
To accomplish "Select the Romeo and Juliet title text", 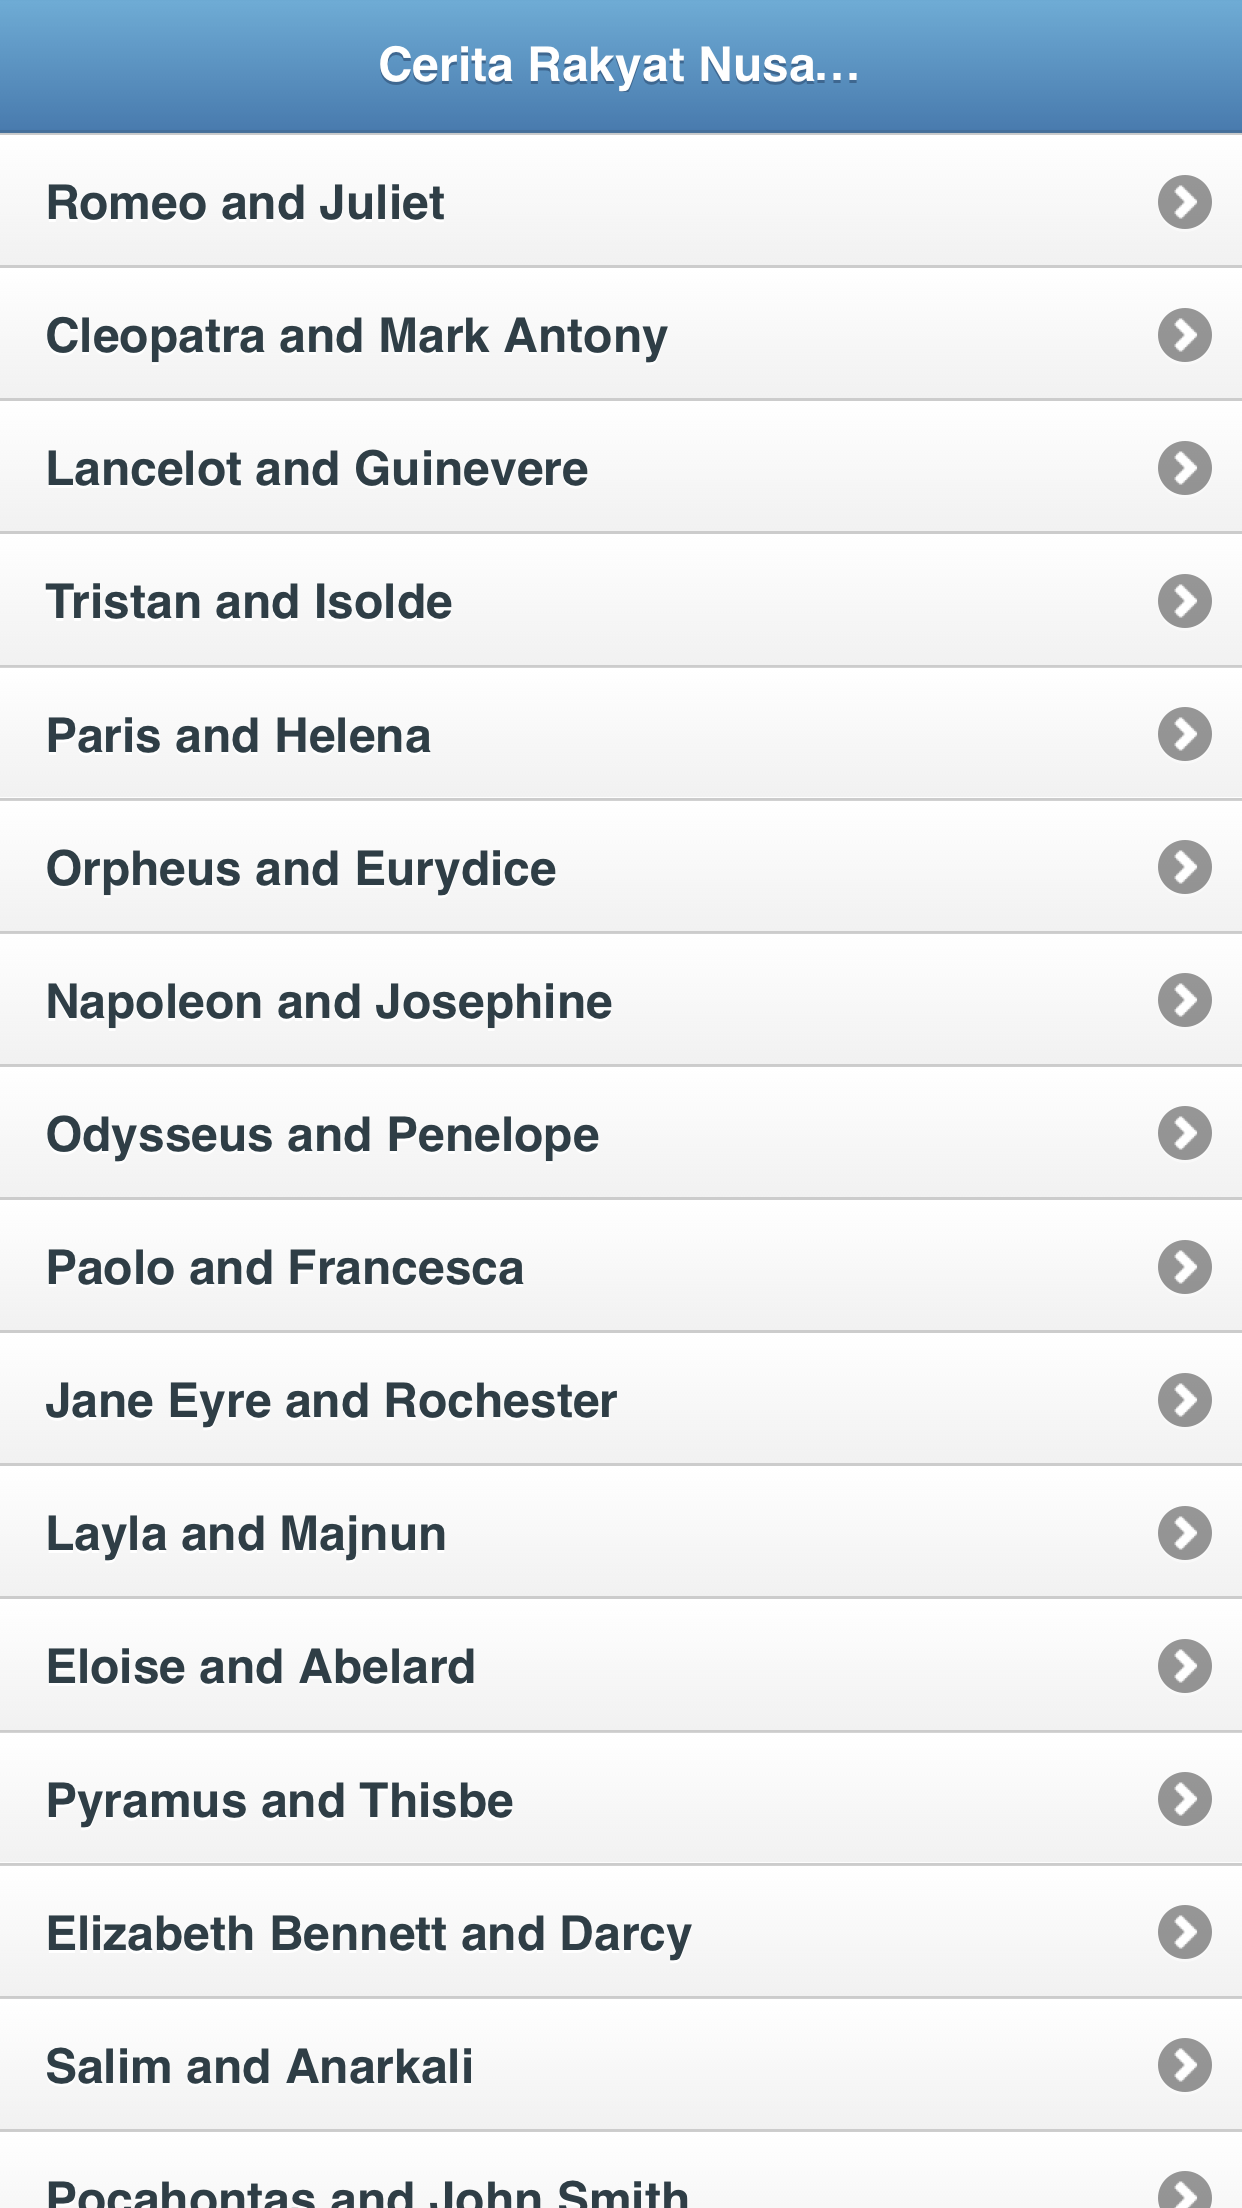I will point(245,203).
